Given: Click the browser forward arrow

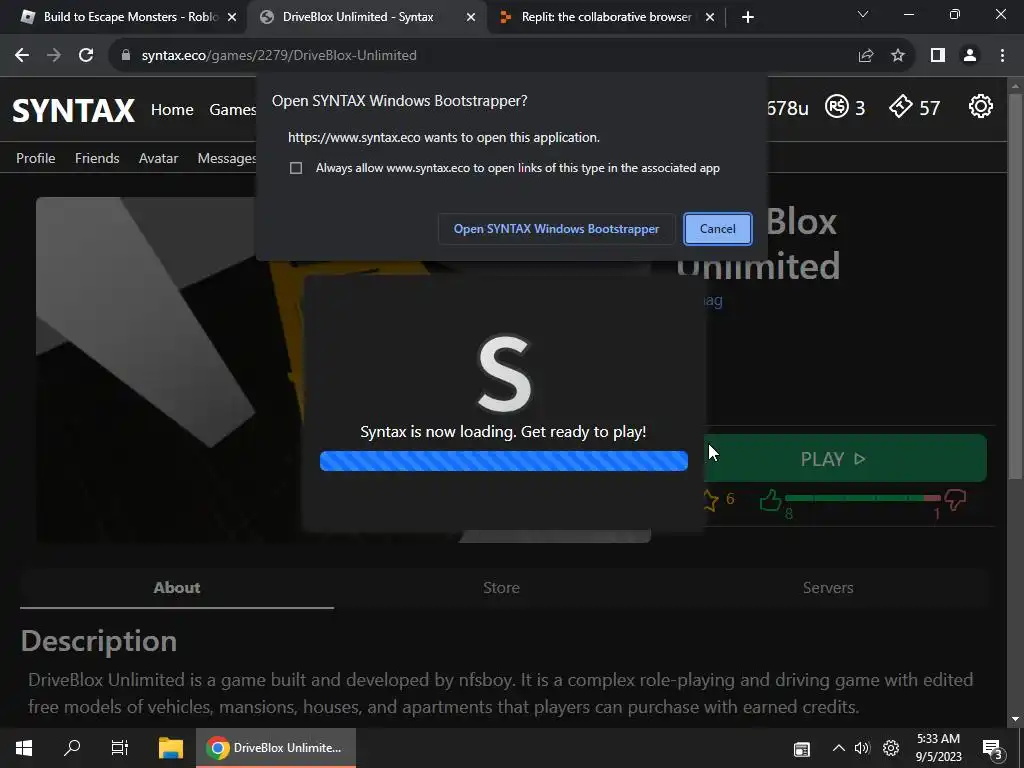Looking at the screenshot, I should click(54, 56).
